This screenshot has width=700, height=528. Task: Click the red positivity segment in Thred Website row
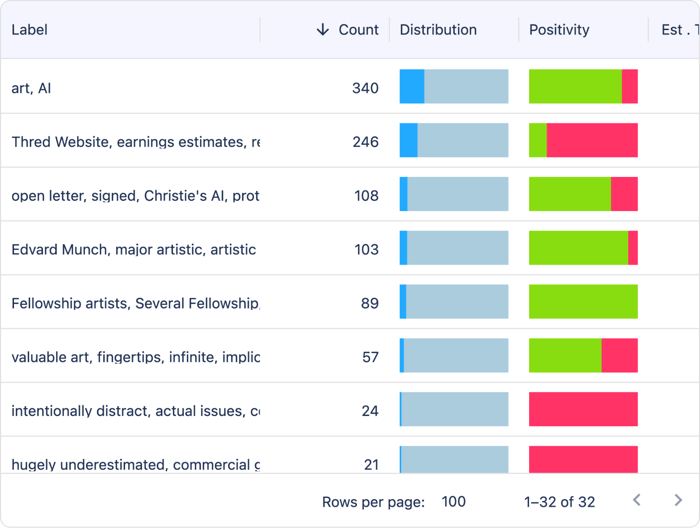[592, 141]
